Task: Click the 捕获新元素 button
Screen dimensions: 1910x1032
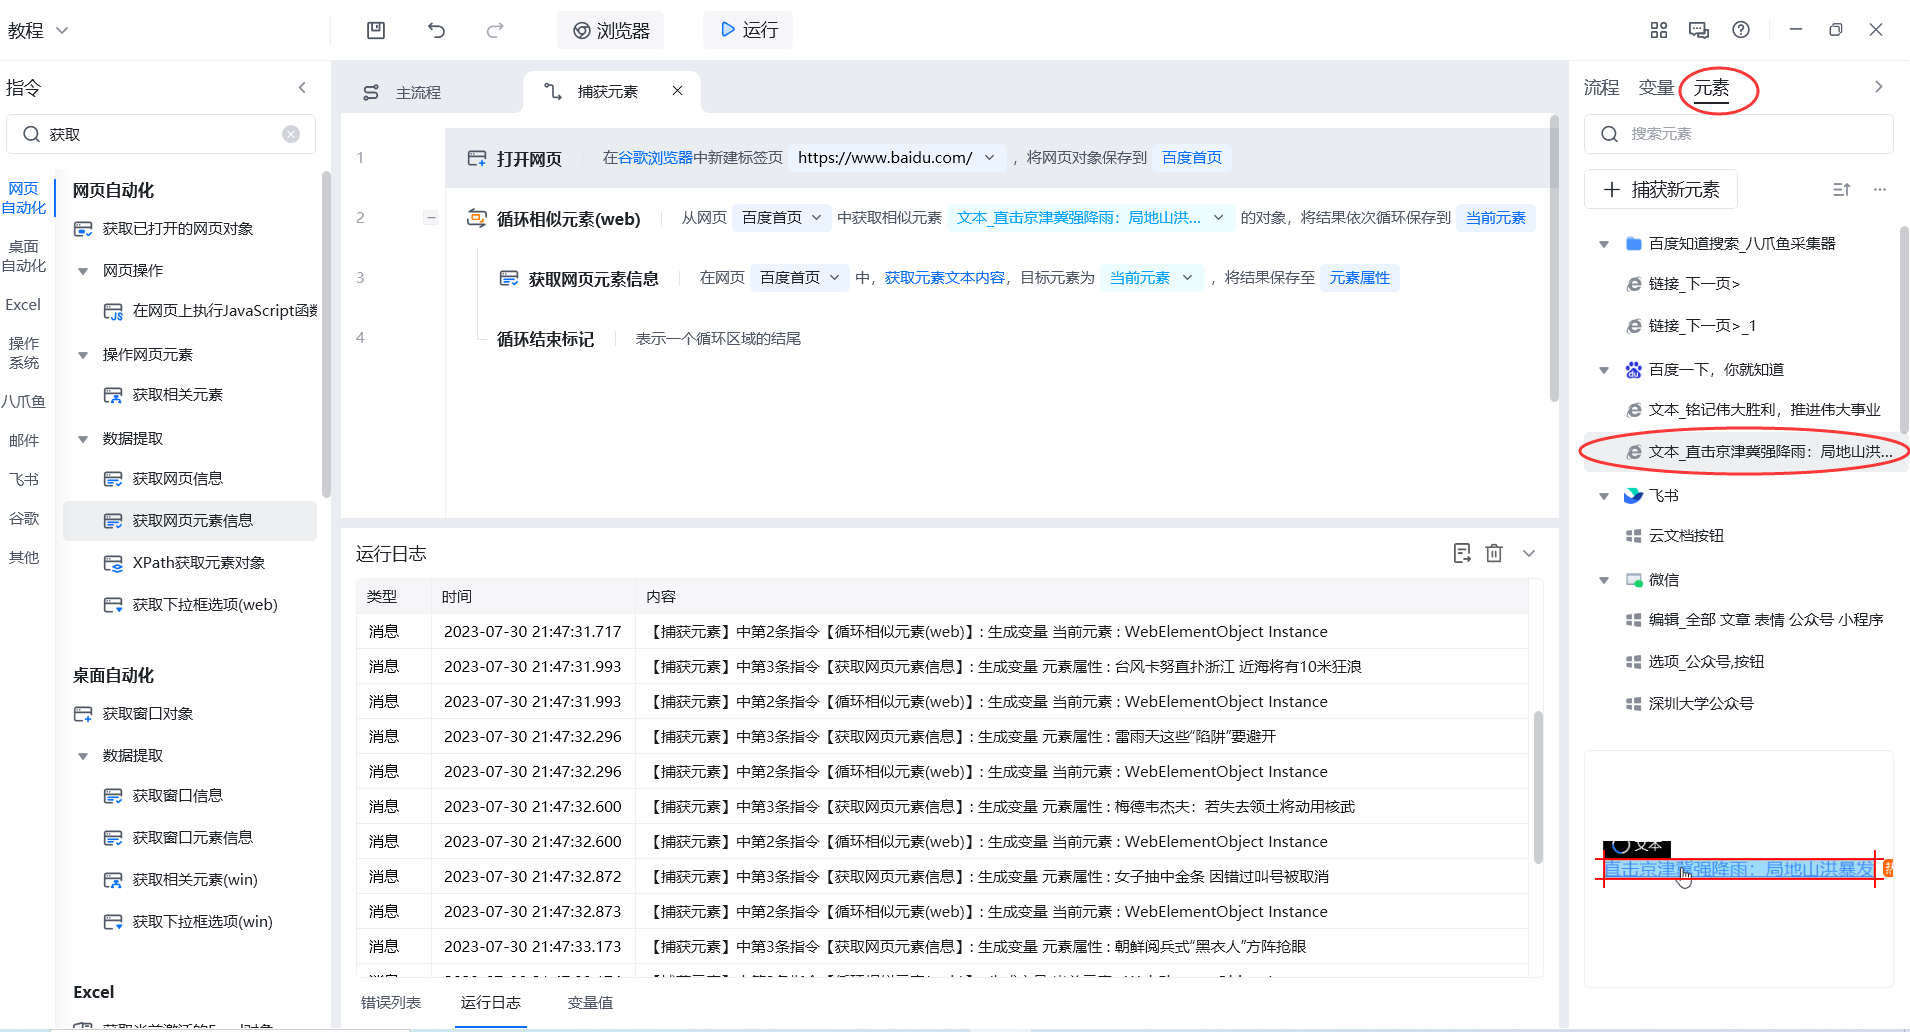Action: click(1661, 189)
